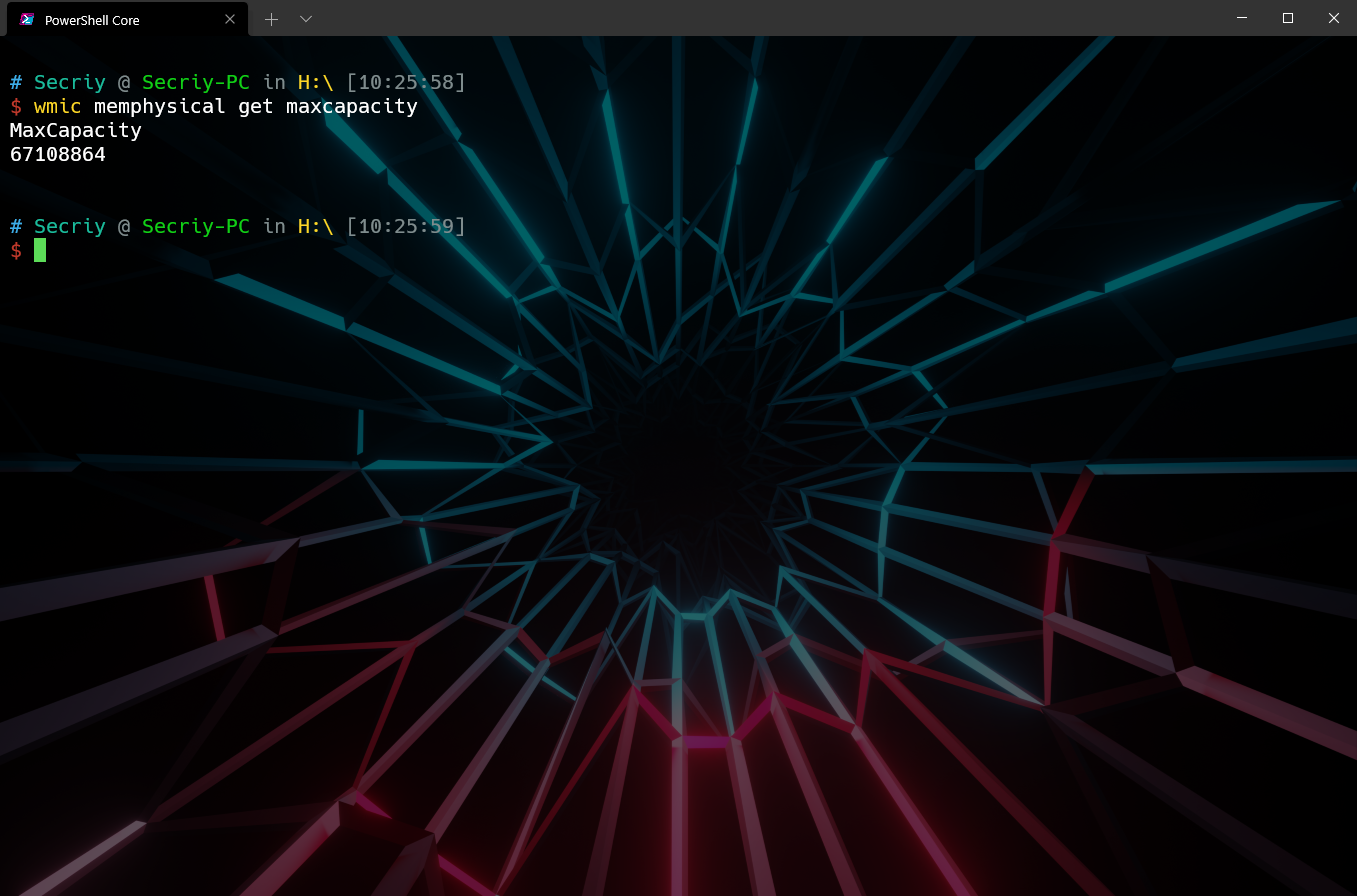Click the PowerShell icon in the tab
The image size is (1357, 896).
pos(28,19)
